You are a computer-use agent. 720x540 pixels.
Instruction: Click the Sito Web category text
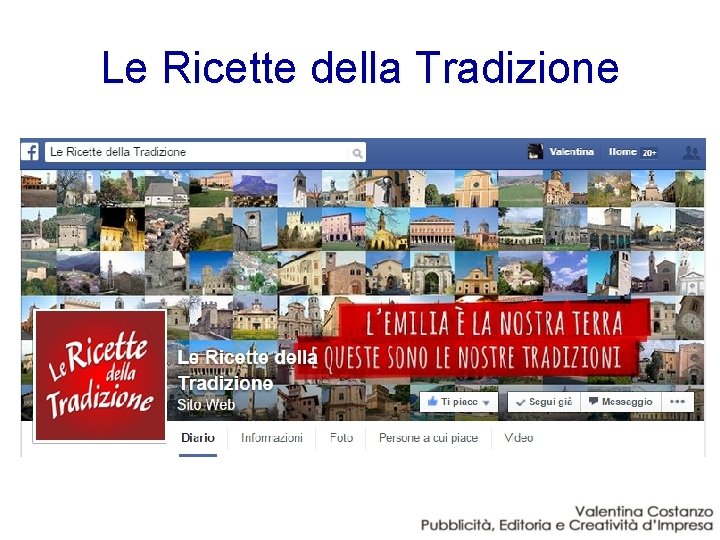206,405
